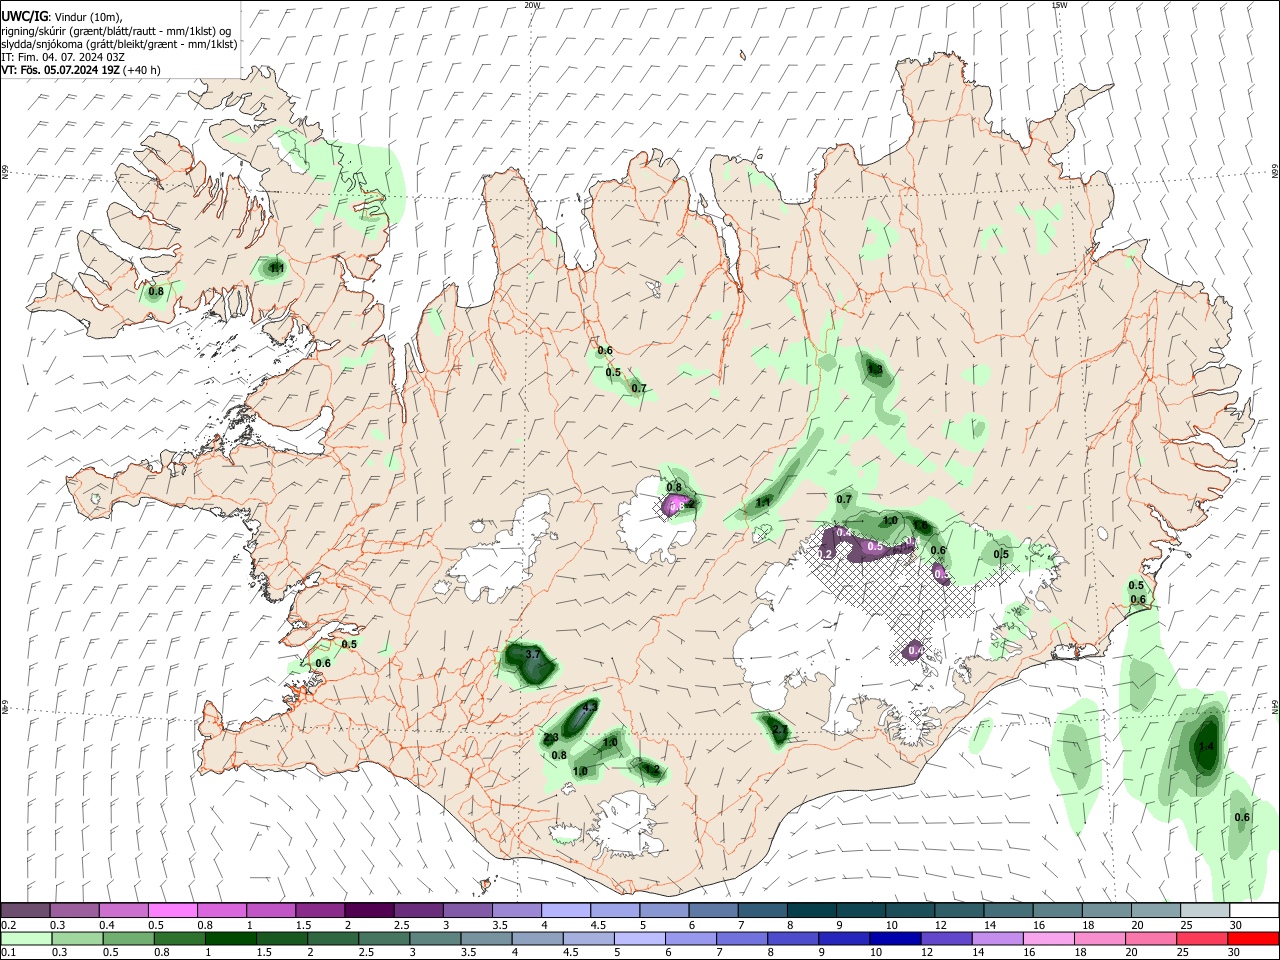Pick the darkest green 1–1.5 legend swatch
The width and height of the screenshot is (1280, 960).
(x=229, y=938)
